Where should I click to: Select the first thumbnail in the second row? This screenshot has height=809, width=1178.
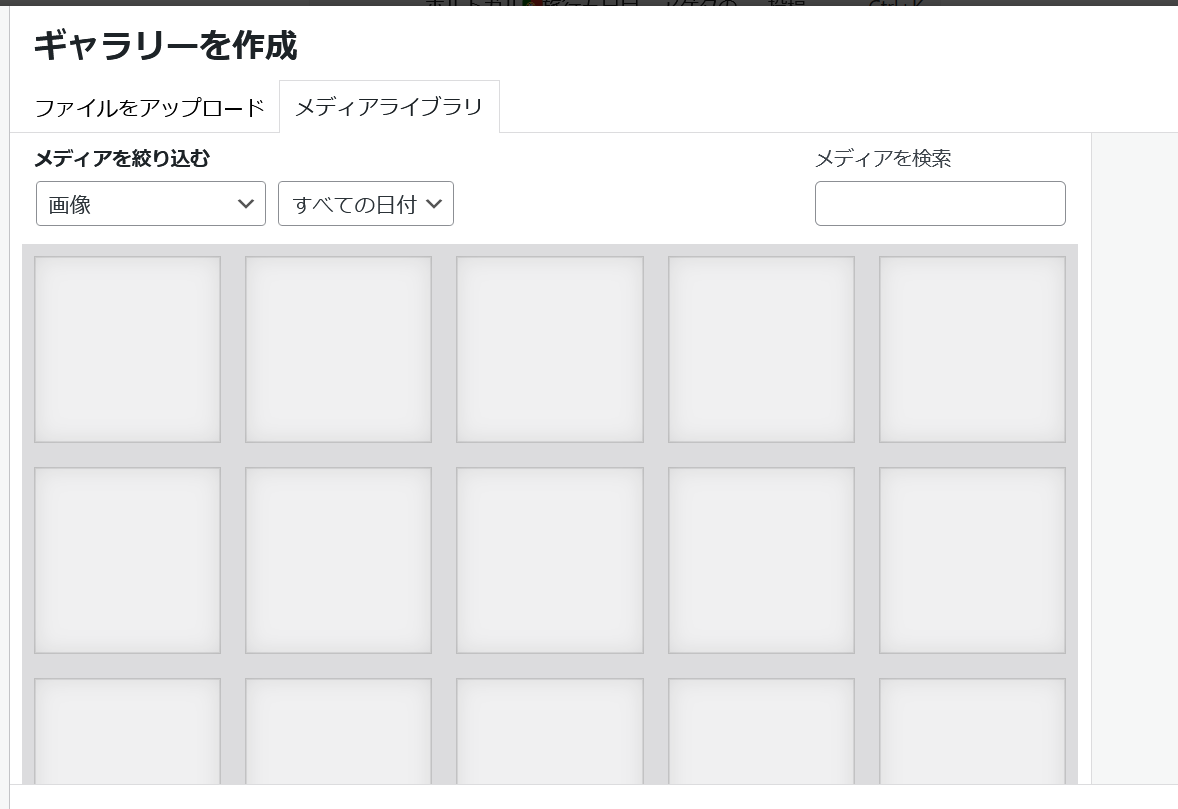coord(127,560)
